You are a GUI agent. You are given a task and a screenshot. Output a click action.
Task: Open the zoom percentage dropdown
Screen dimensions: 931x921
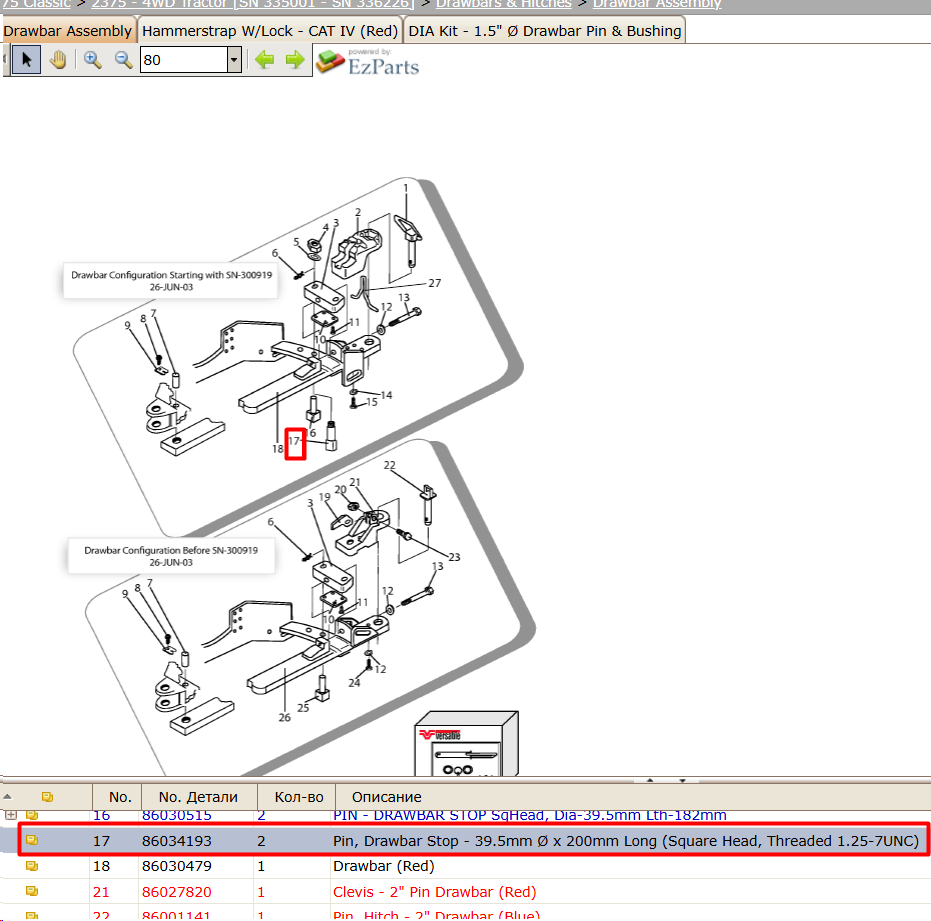(x=234, y=60)
